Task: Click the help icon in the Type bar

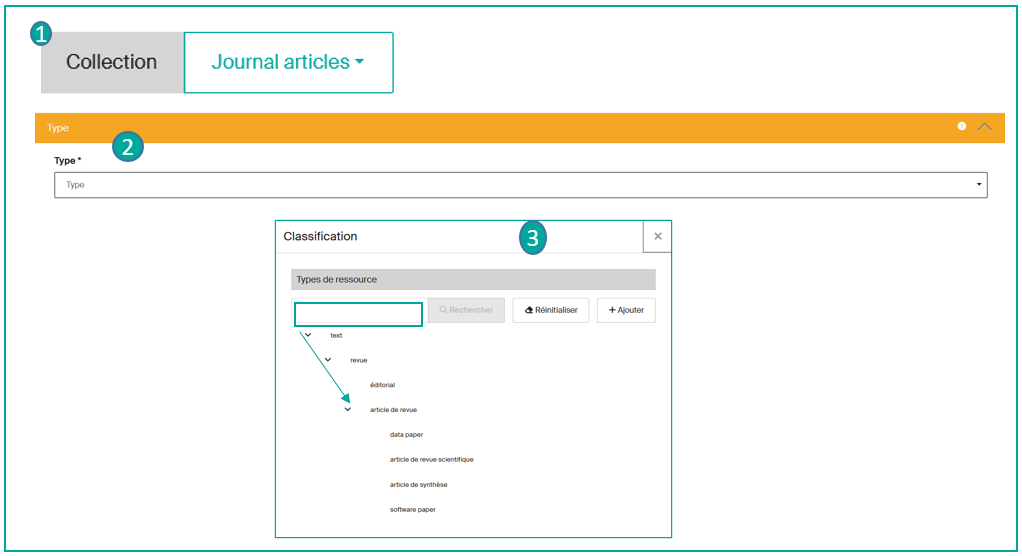Action: tap(961, 127)
